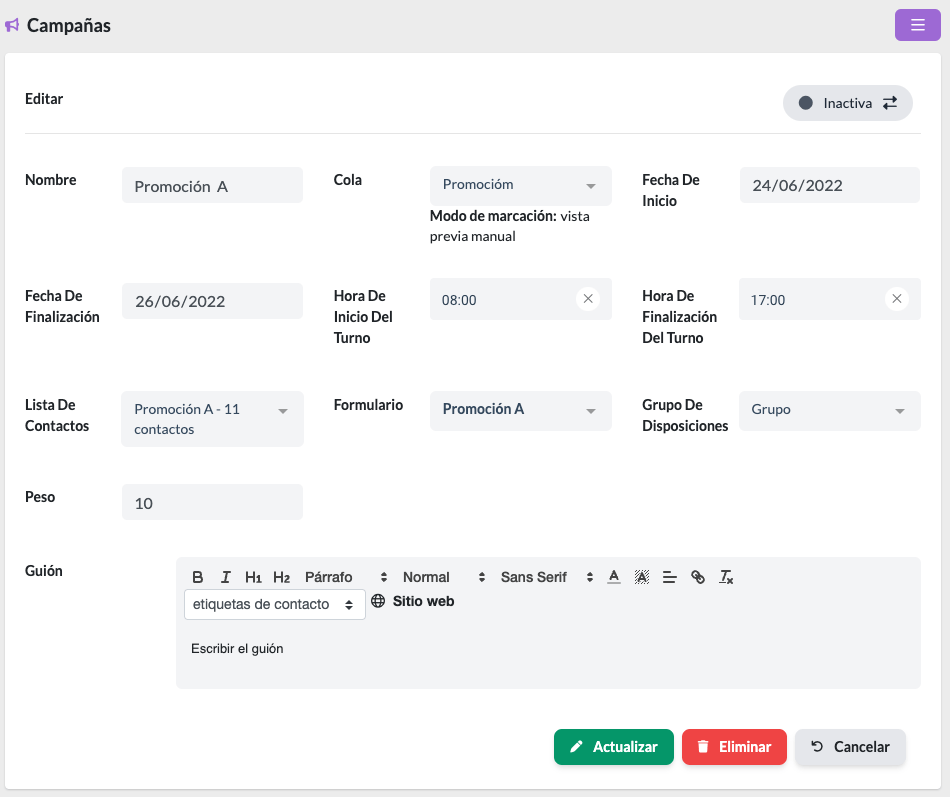Apply Heading 2 style
Viewport: 950px width, 797px height.
(281, 577)
